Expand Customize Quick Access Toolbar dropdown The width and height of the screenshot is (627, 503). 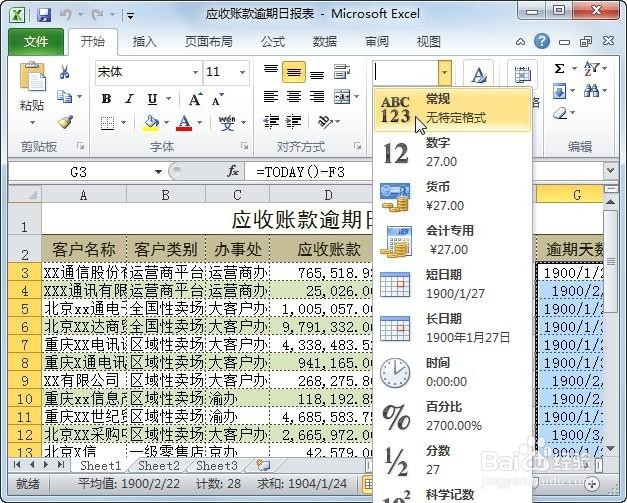pos(130,16)
